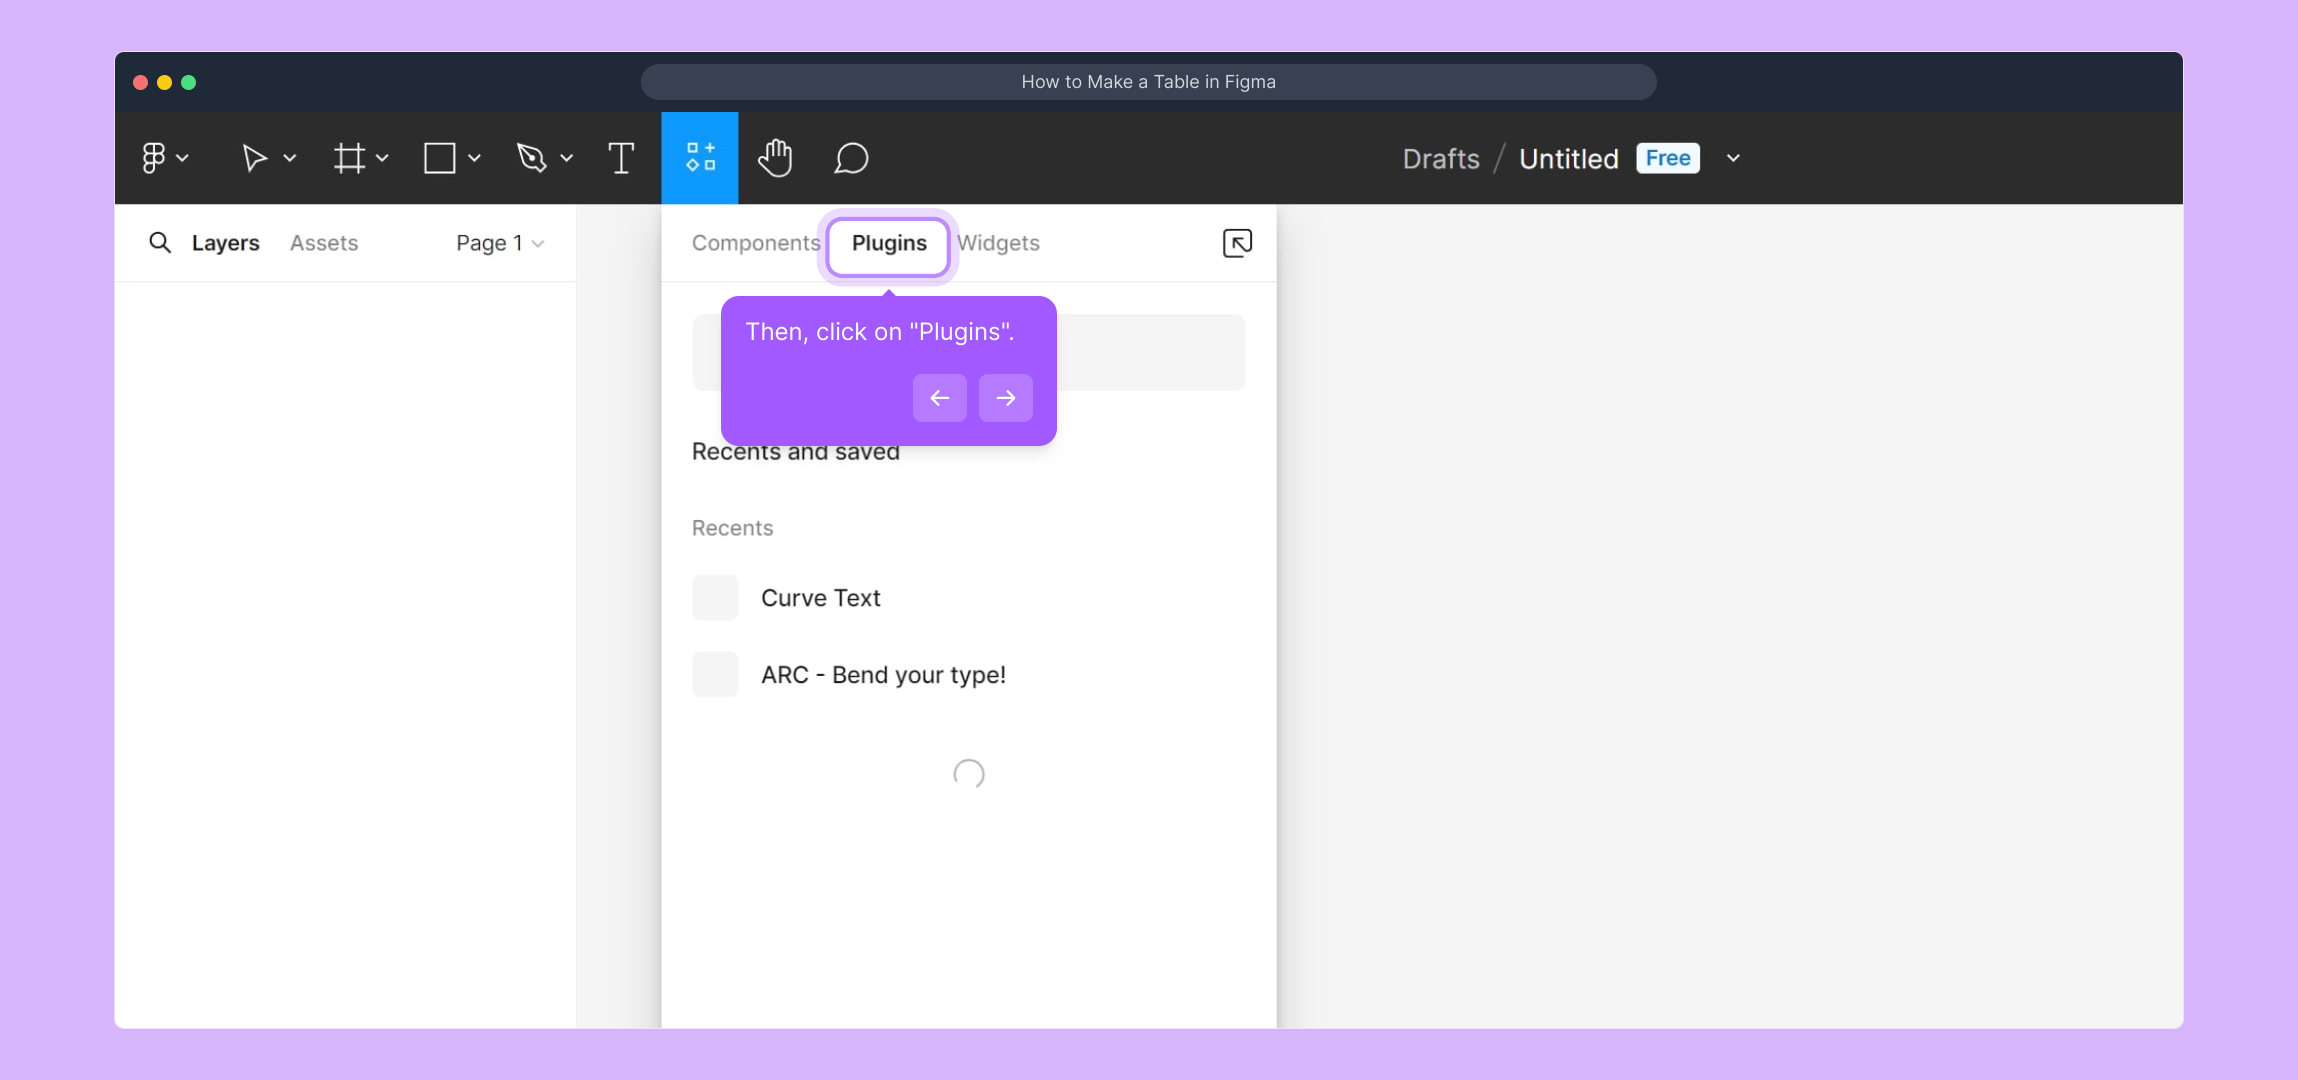Image resolution: width=2298 pixels, height=1080 pixels.
Task: Detach resources panel with corner arrow icon
Action: coord(1237,243)
